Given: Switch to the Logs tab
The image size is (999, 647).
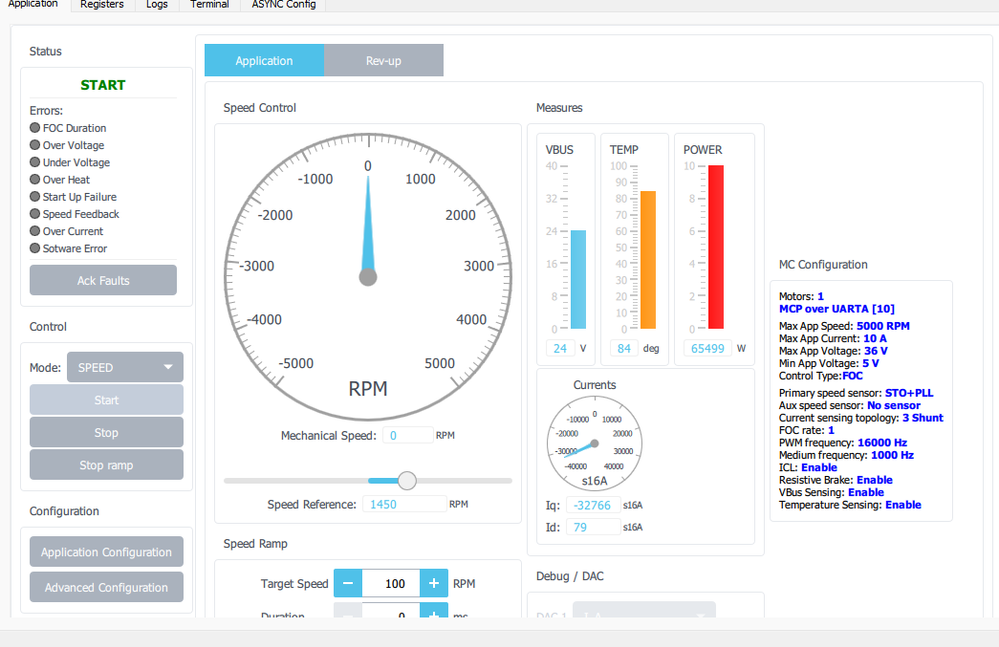Looking at the screenshot, I should [x=157, y=4].
